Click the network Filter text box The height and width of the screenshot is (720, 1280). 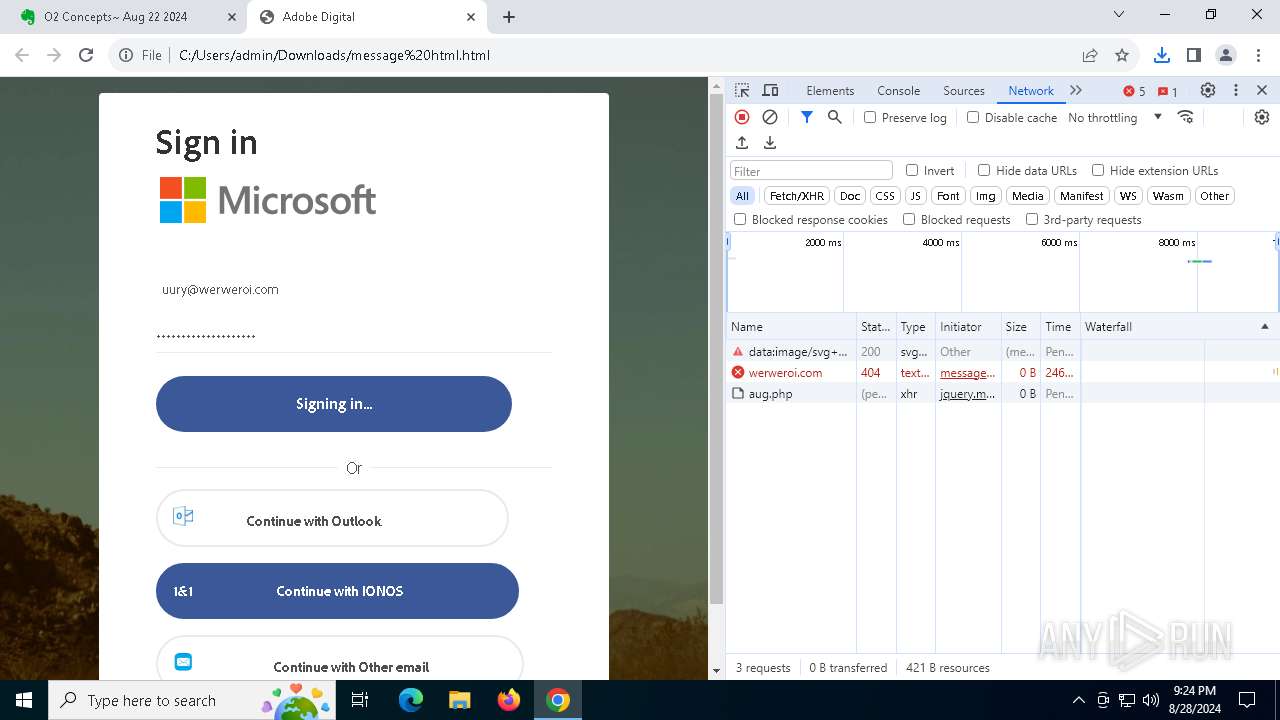tap(811, 171)
